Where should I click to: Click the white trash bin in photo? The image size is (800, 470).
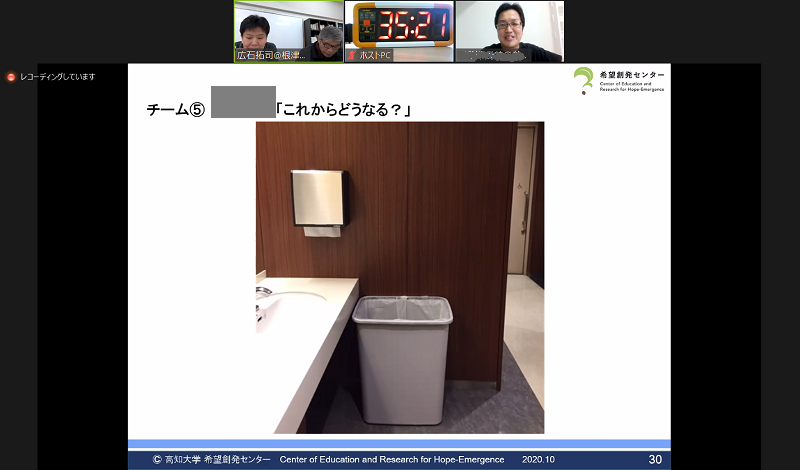(402, 358)
